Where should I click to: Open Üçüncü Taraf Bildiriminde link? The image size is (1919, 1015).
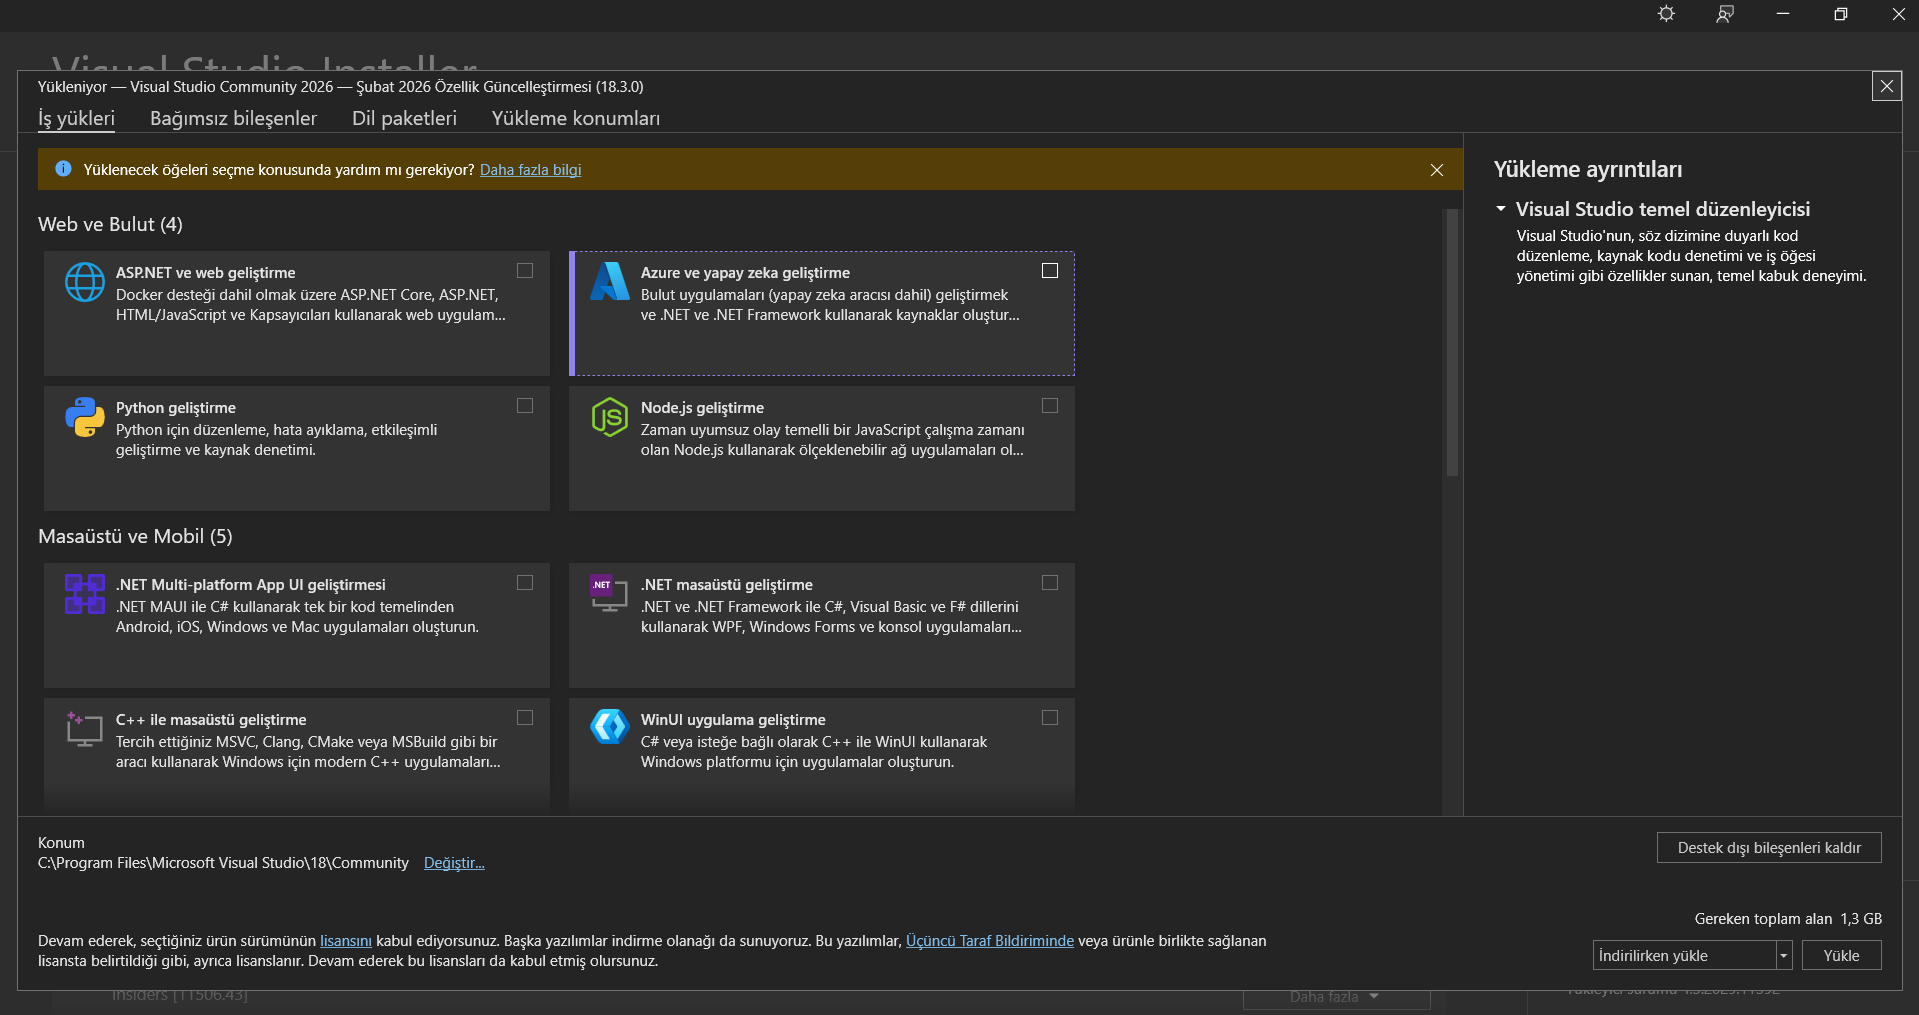990,941
